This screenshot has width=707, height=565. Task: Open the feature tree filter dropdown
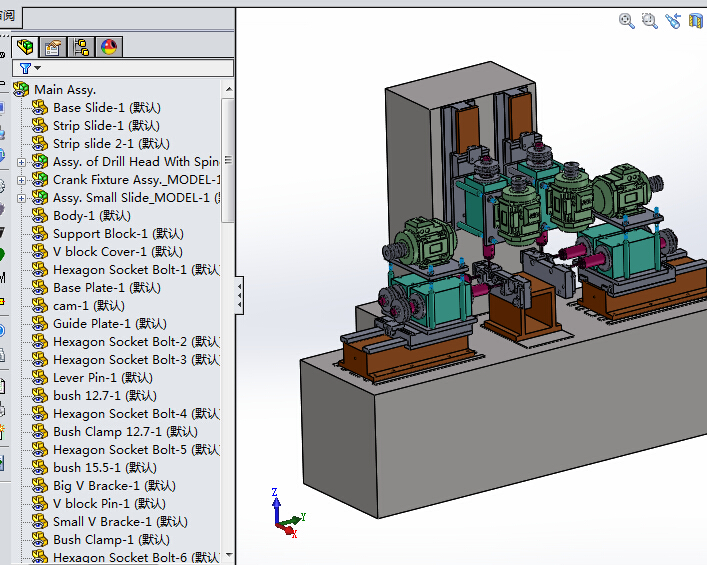pyautogui.click(x=30, y=68)
